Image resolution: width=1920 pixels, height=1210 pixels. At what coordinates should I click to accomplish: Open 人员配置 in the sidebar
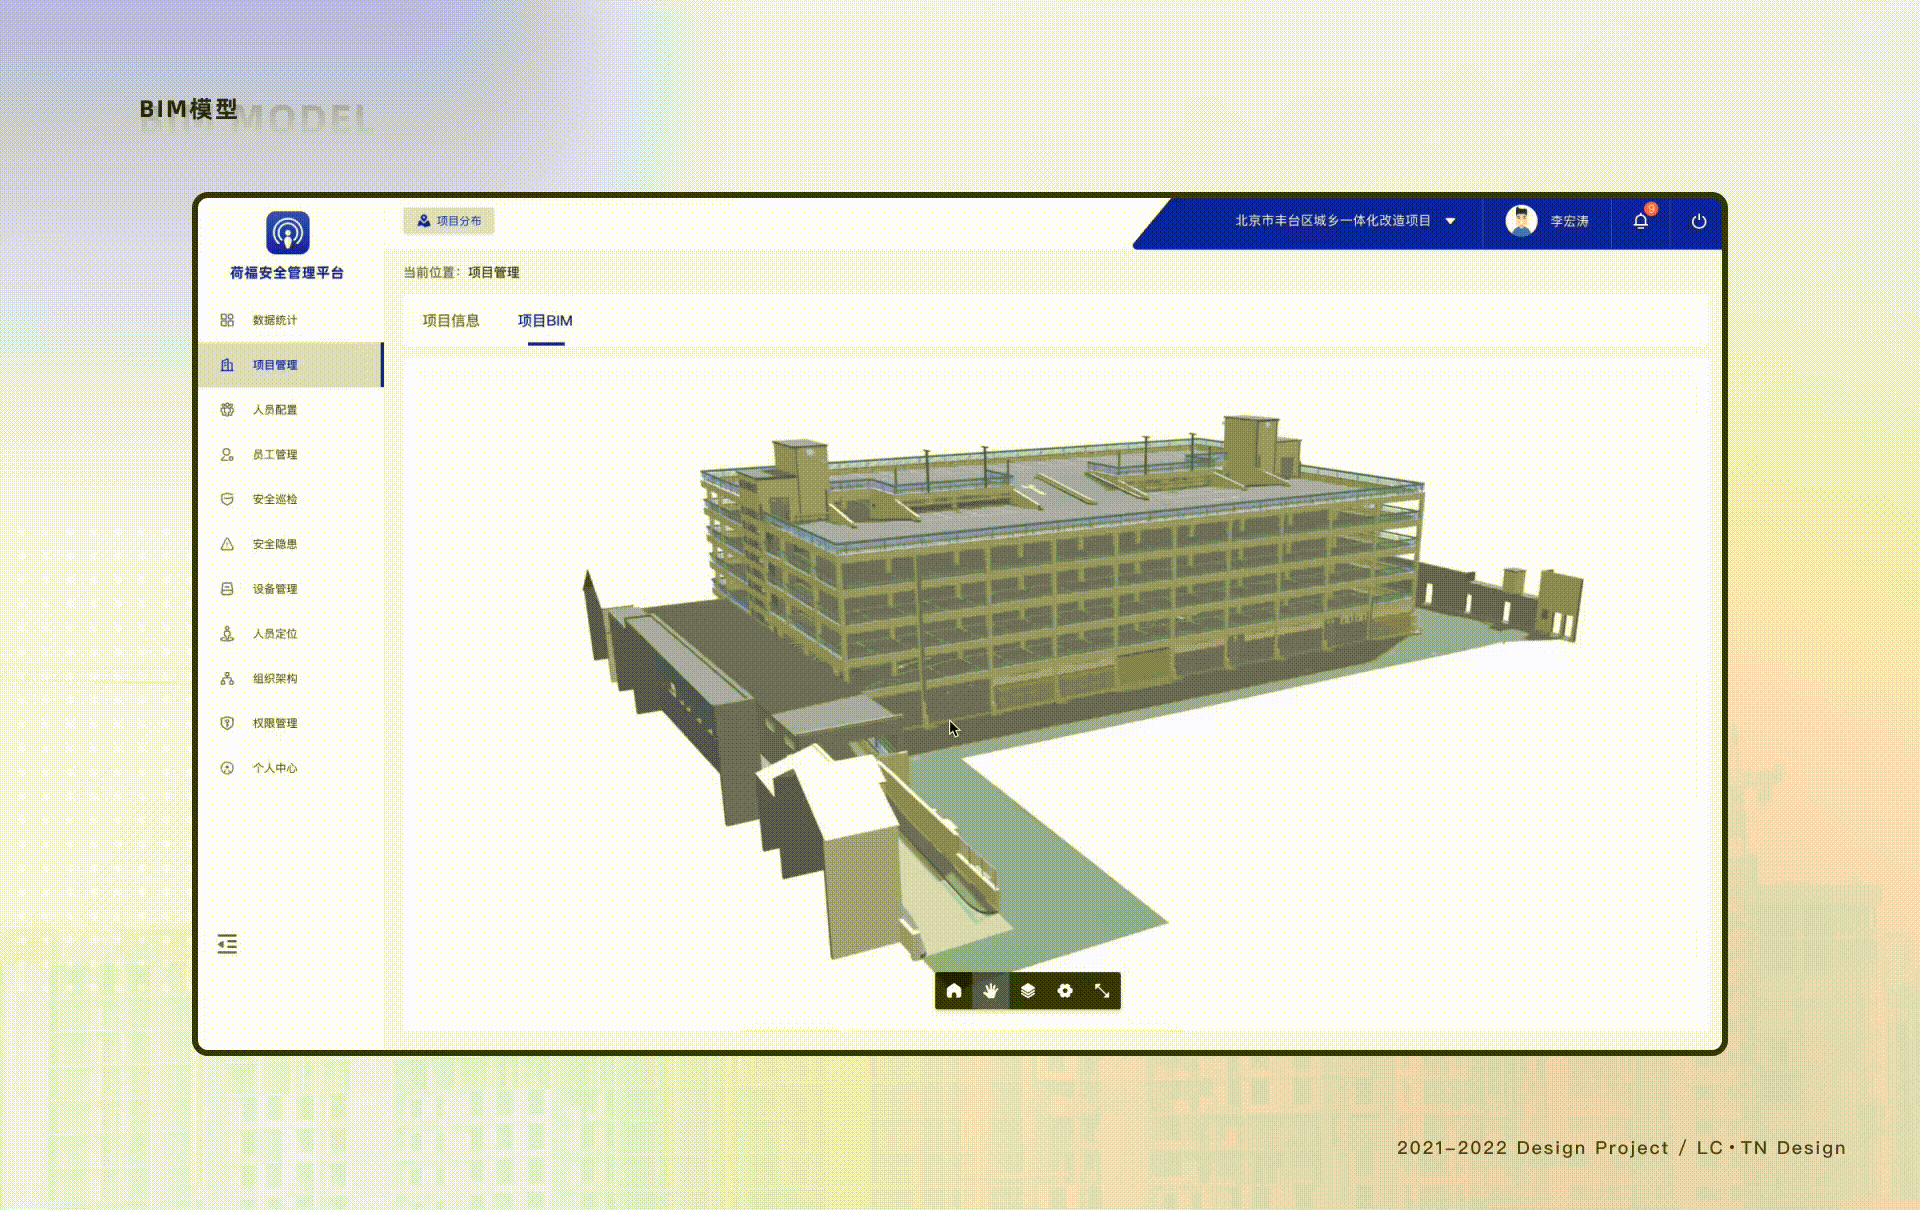pyautogui.click(x=290, y=410)
